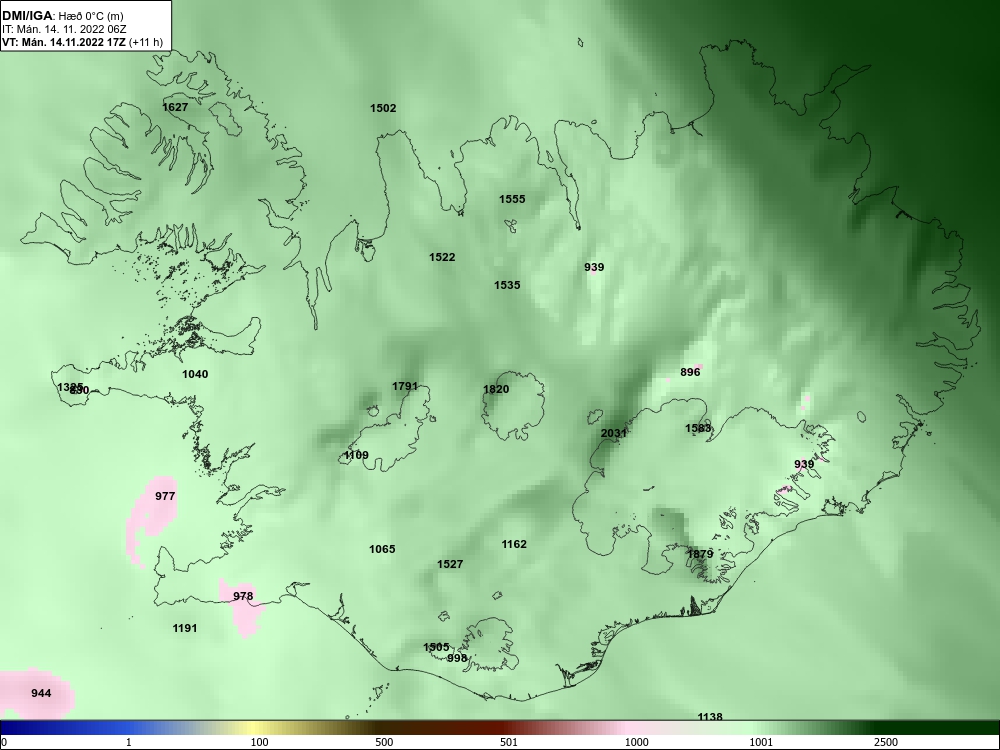Click the legend label 100
1000x750 pixels.
click(x=259, y=742)
